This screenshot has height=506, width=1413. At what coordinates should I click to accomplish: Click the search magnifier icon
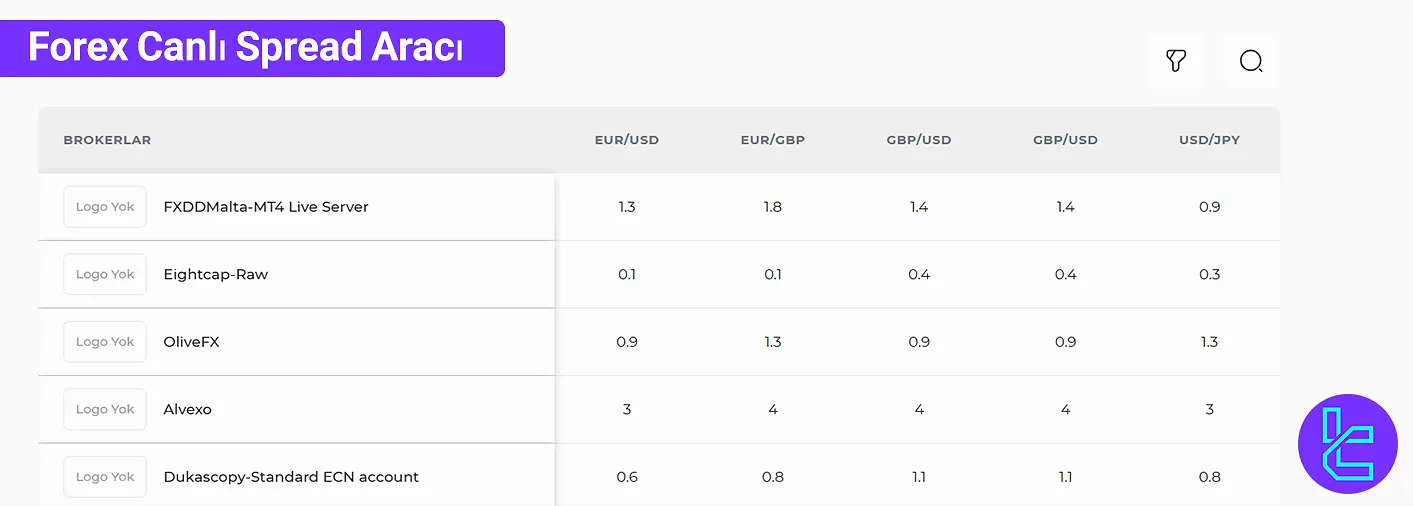pos(1251,62)
